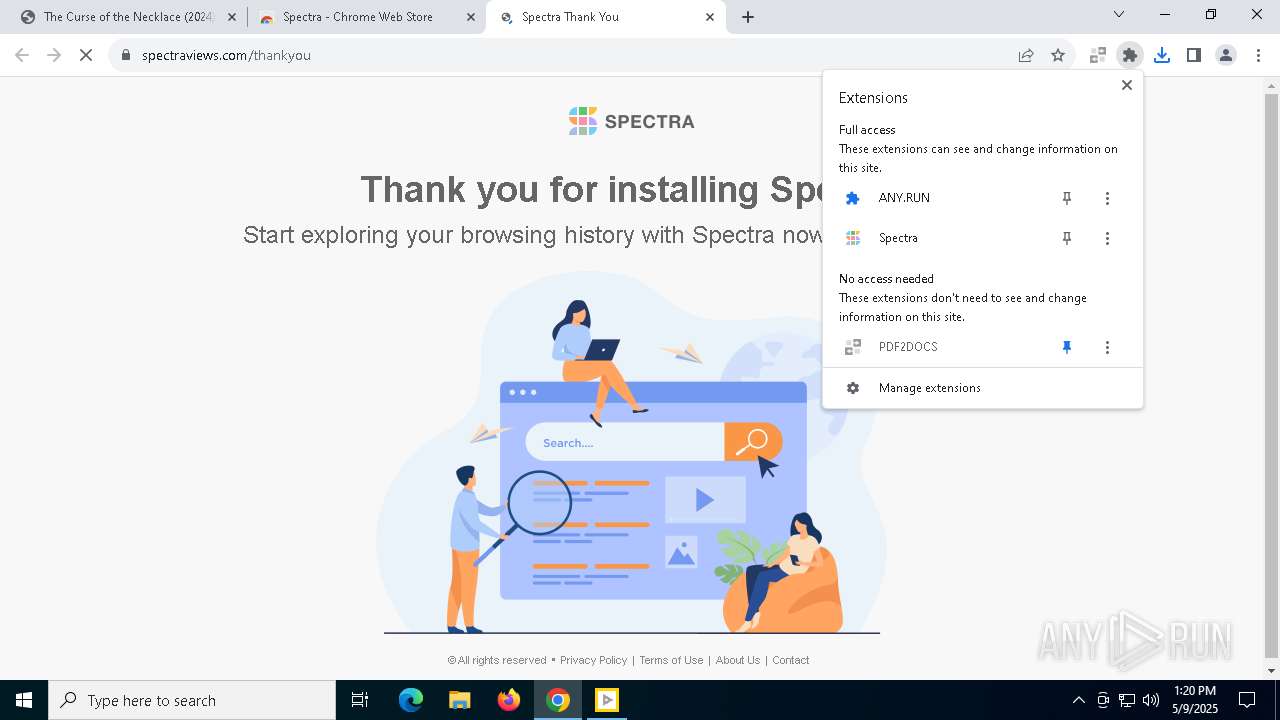The image size is (1280, 720).
Task: Click the taskbar search box
Action: [x=192, y=700]
